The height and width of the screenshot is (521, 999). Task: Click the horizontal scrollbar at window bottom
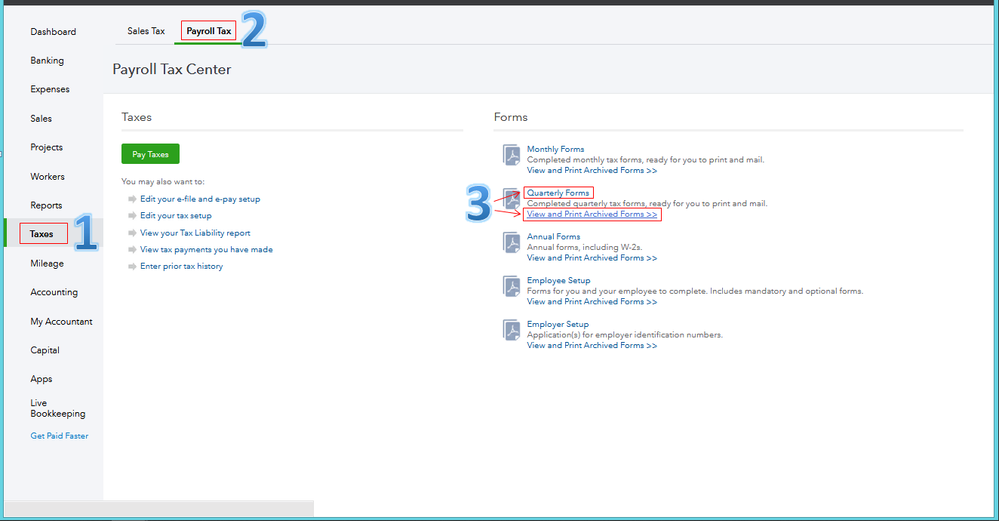159,508
